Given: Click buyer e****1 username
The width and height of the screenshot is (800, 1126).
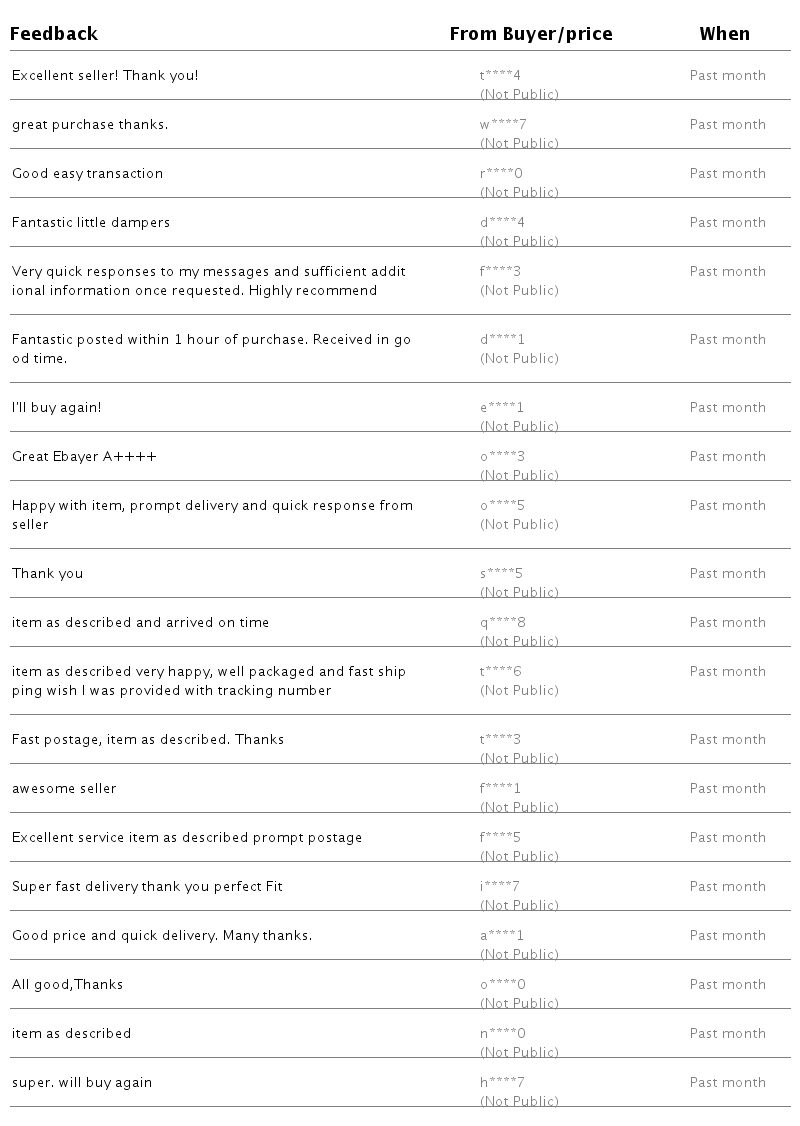Looking at the screenshot, I should (502, 408).
